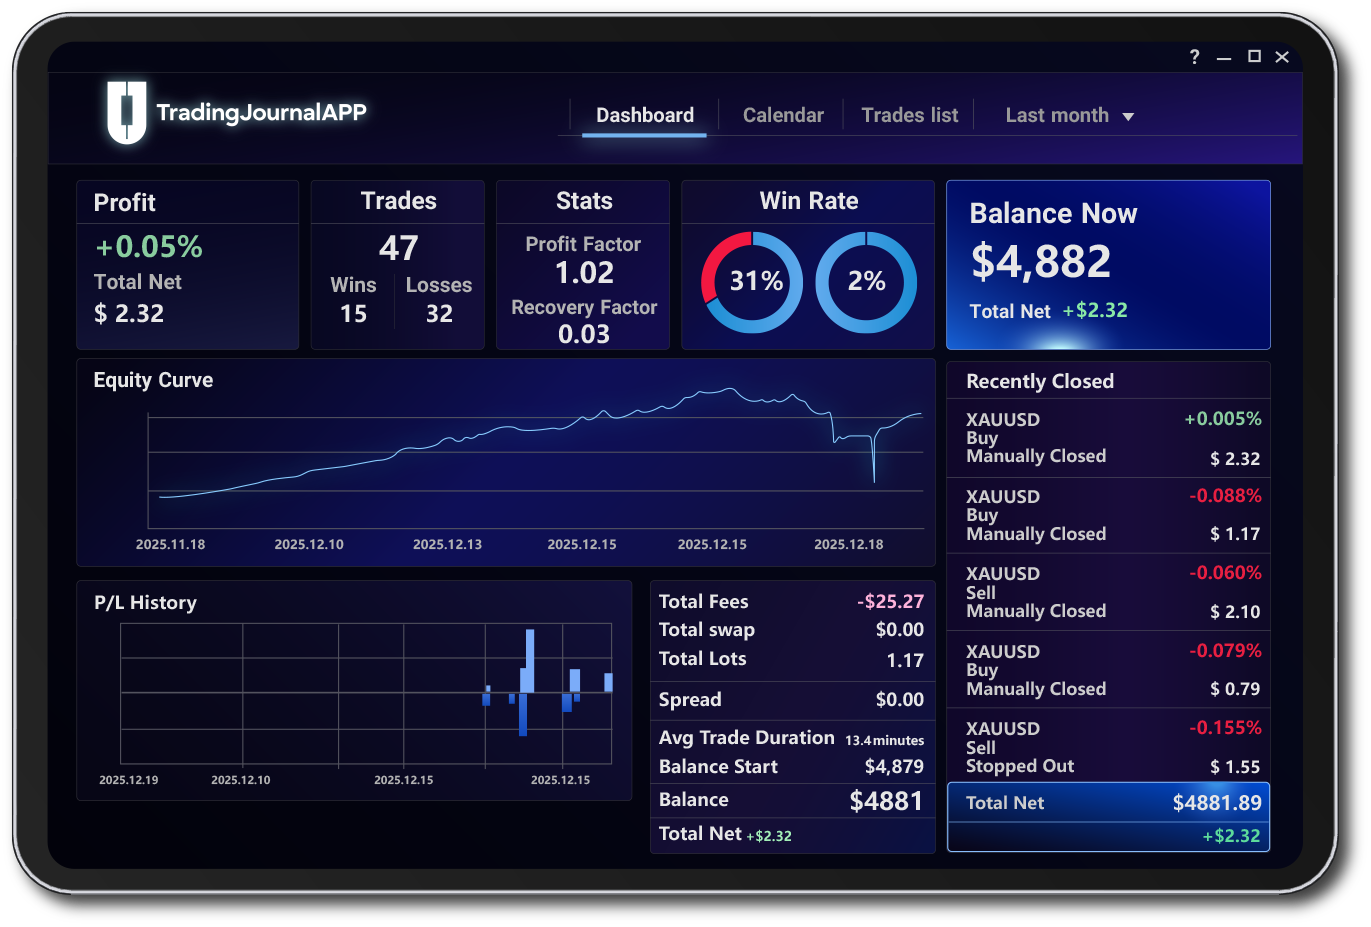Click the dropdown arrow beside Last month

(x=1128, y=117)
